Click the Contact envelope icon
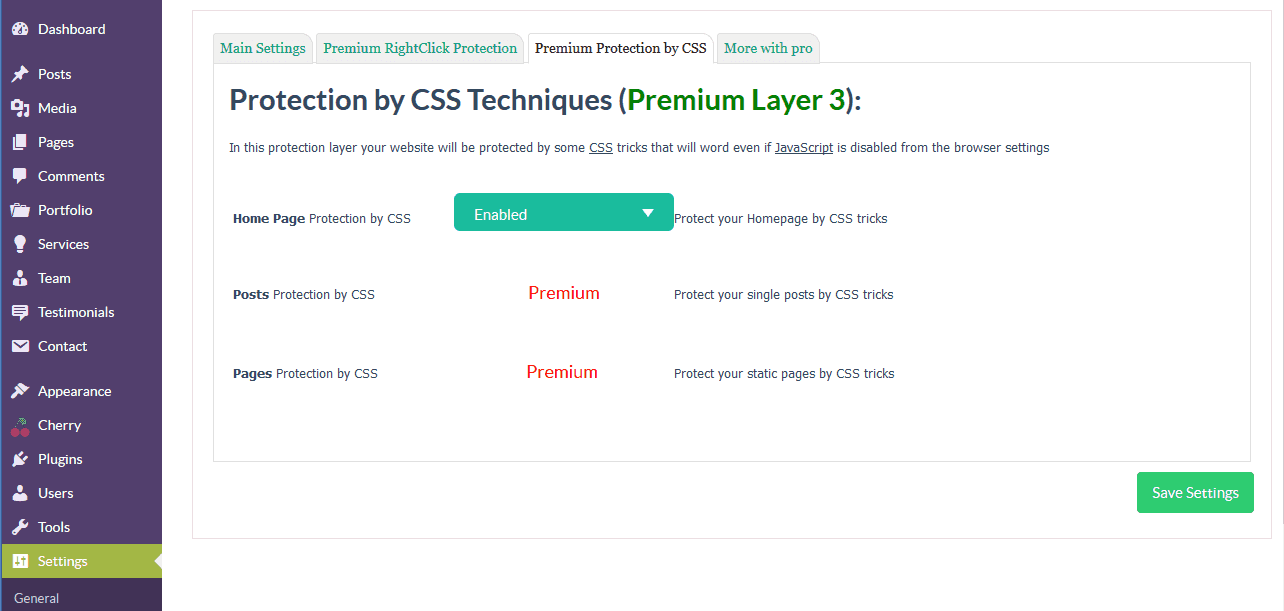This screenshot has height=611, width=1284. click(20, 346)
